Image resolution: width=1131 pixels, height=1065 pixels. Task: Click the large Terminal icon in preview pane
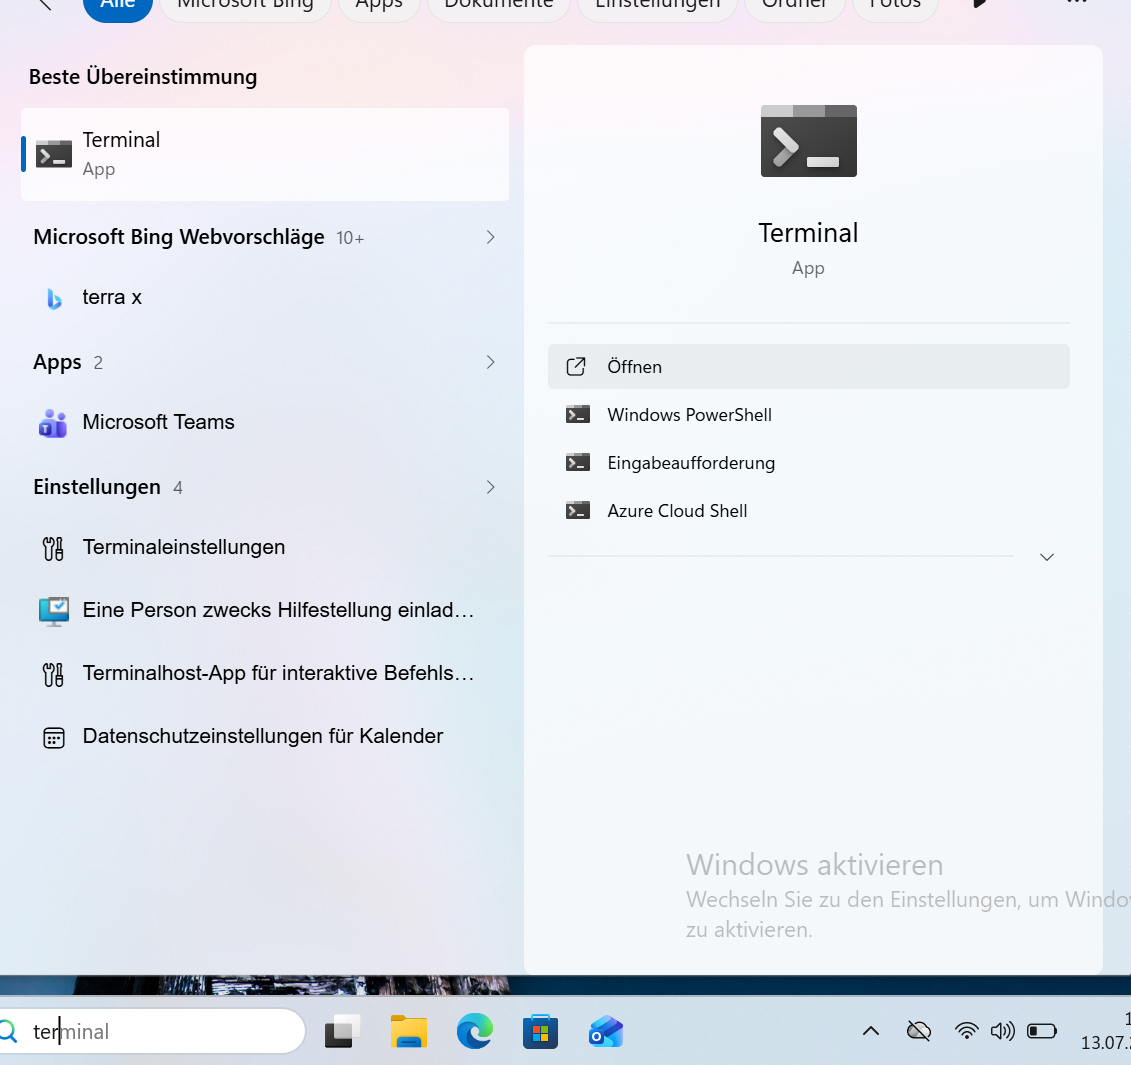pyautogui.click(x=809, y=141)
